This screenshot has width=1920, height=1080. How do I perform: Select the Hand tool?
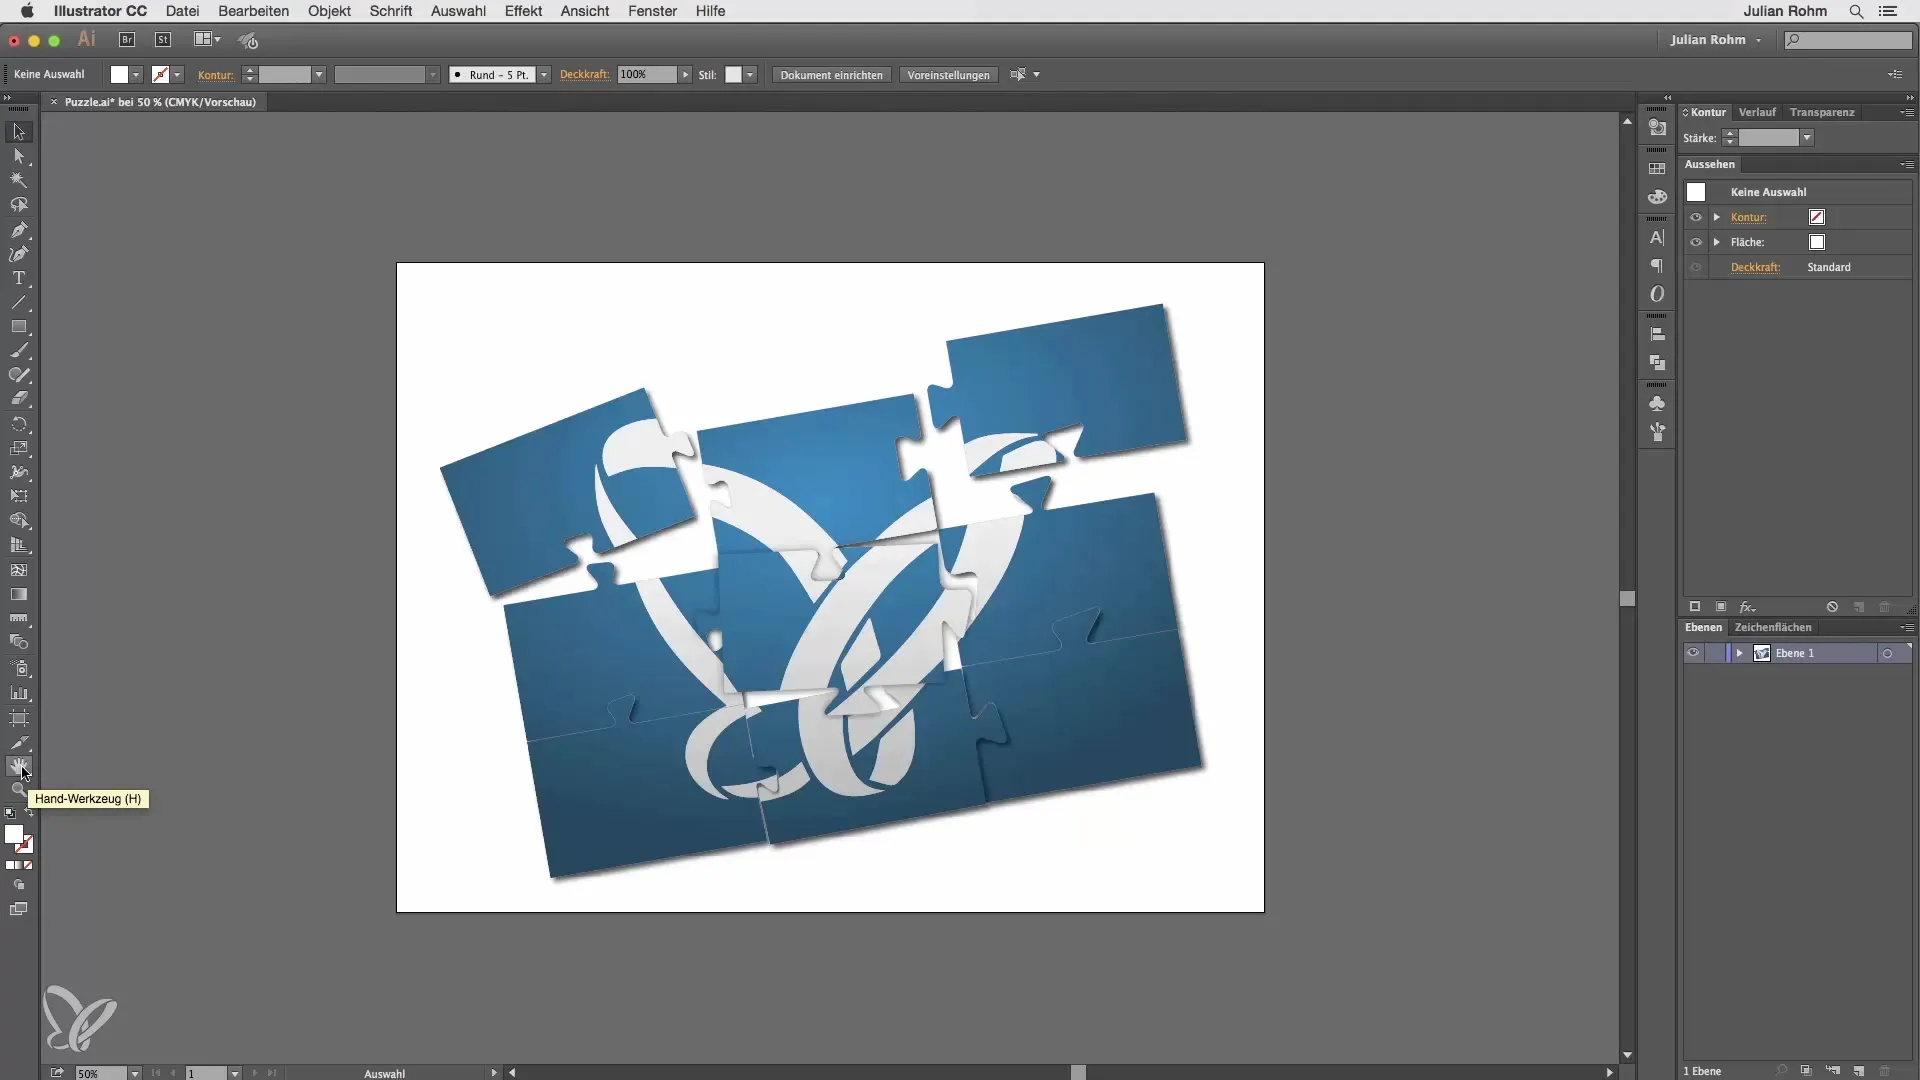pos(19,767)
